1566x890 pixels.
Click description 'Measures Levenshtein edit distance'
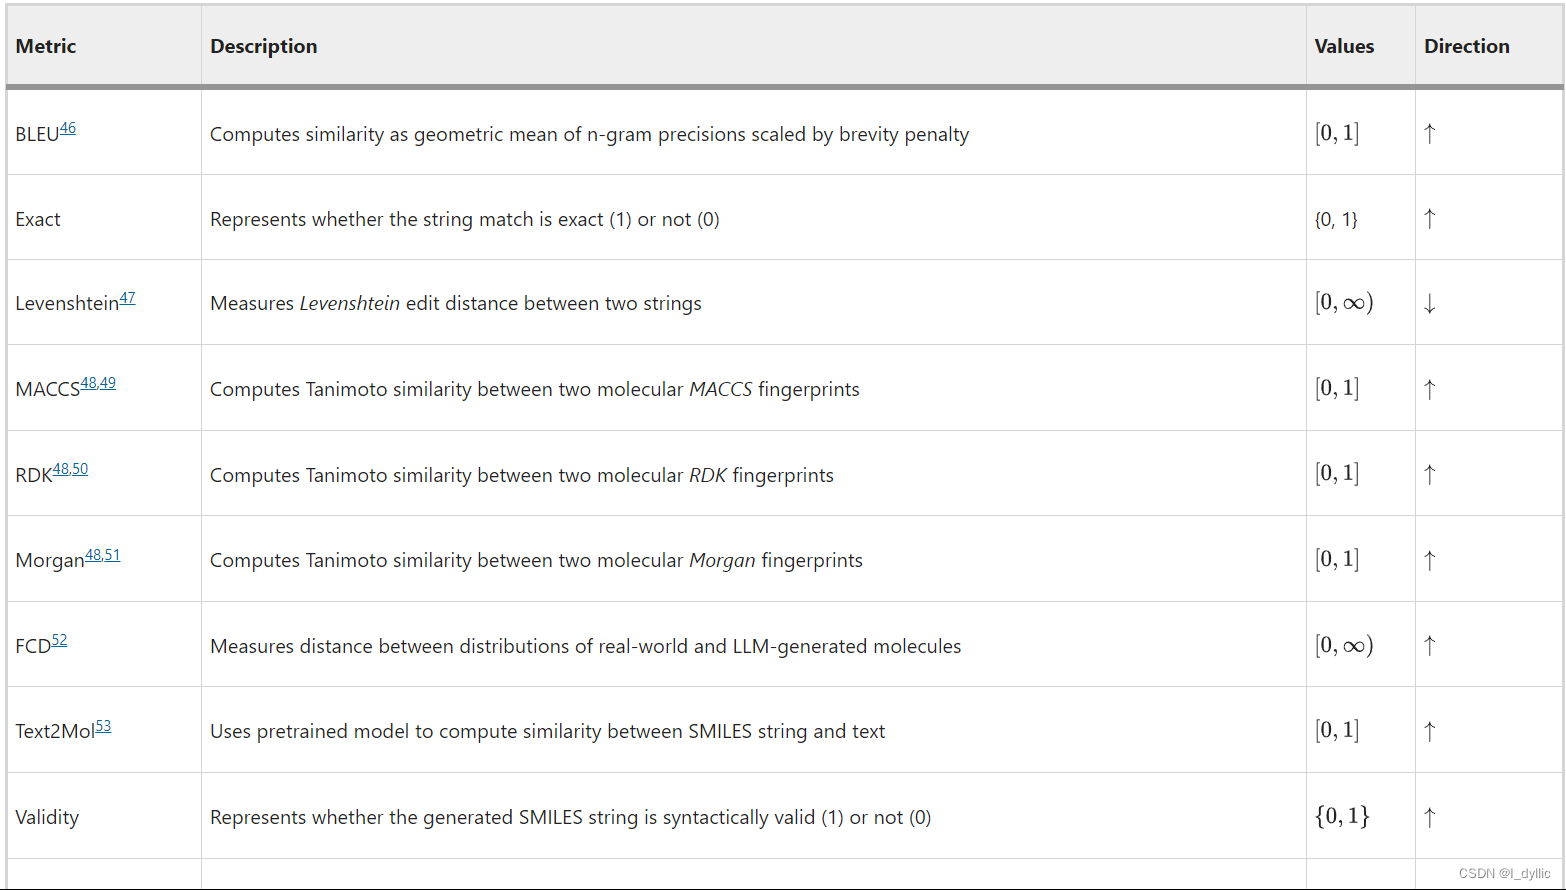[455, 303]
